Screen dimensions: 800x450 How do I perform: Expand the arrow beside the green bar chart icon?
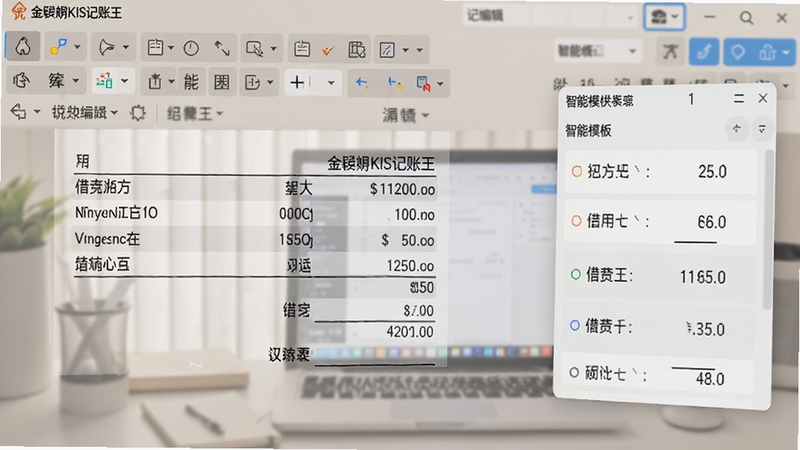[124, 81]
